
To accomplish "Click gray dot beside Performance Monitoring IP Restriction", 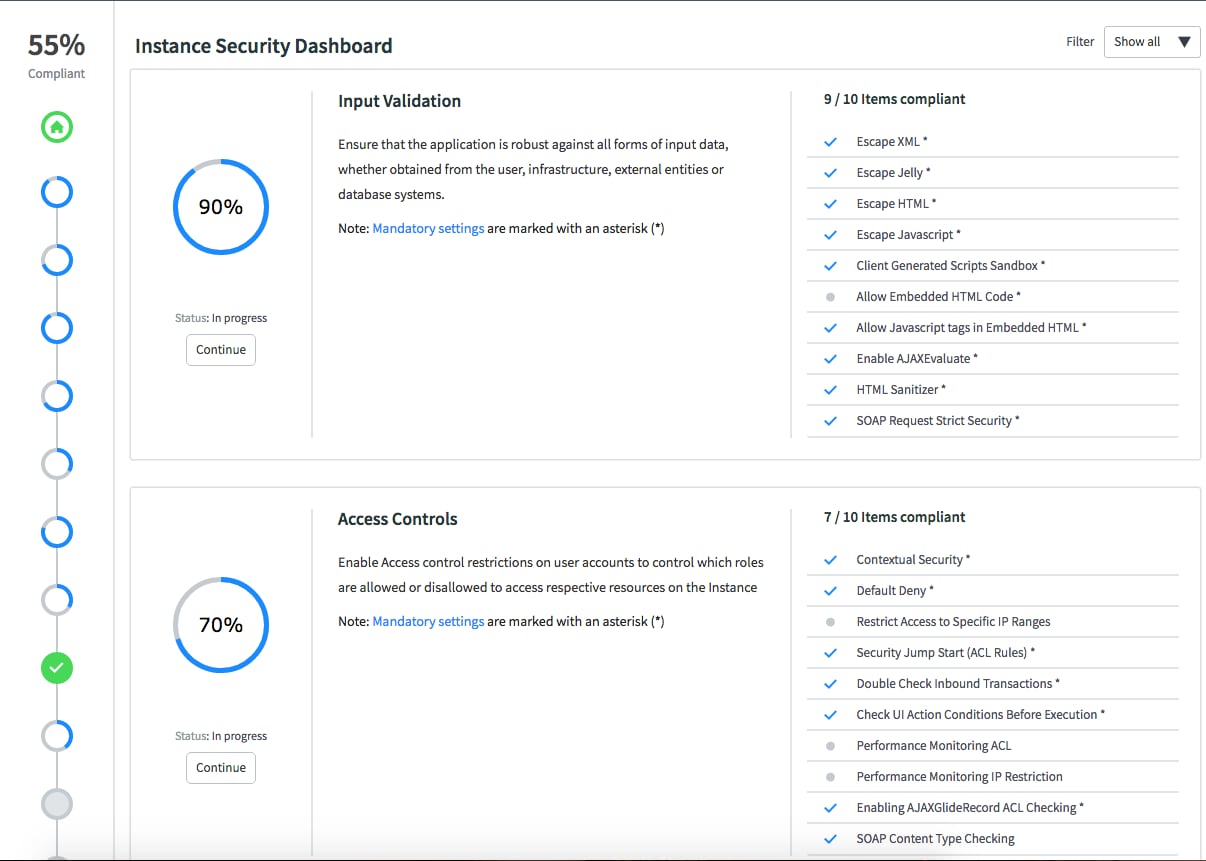I will pos(830,777).
